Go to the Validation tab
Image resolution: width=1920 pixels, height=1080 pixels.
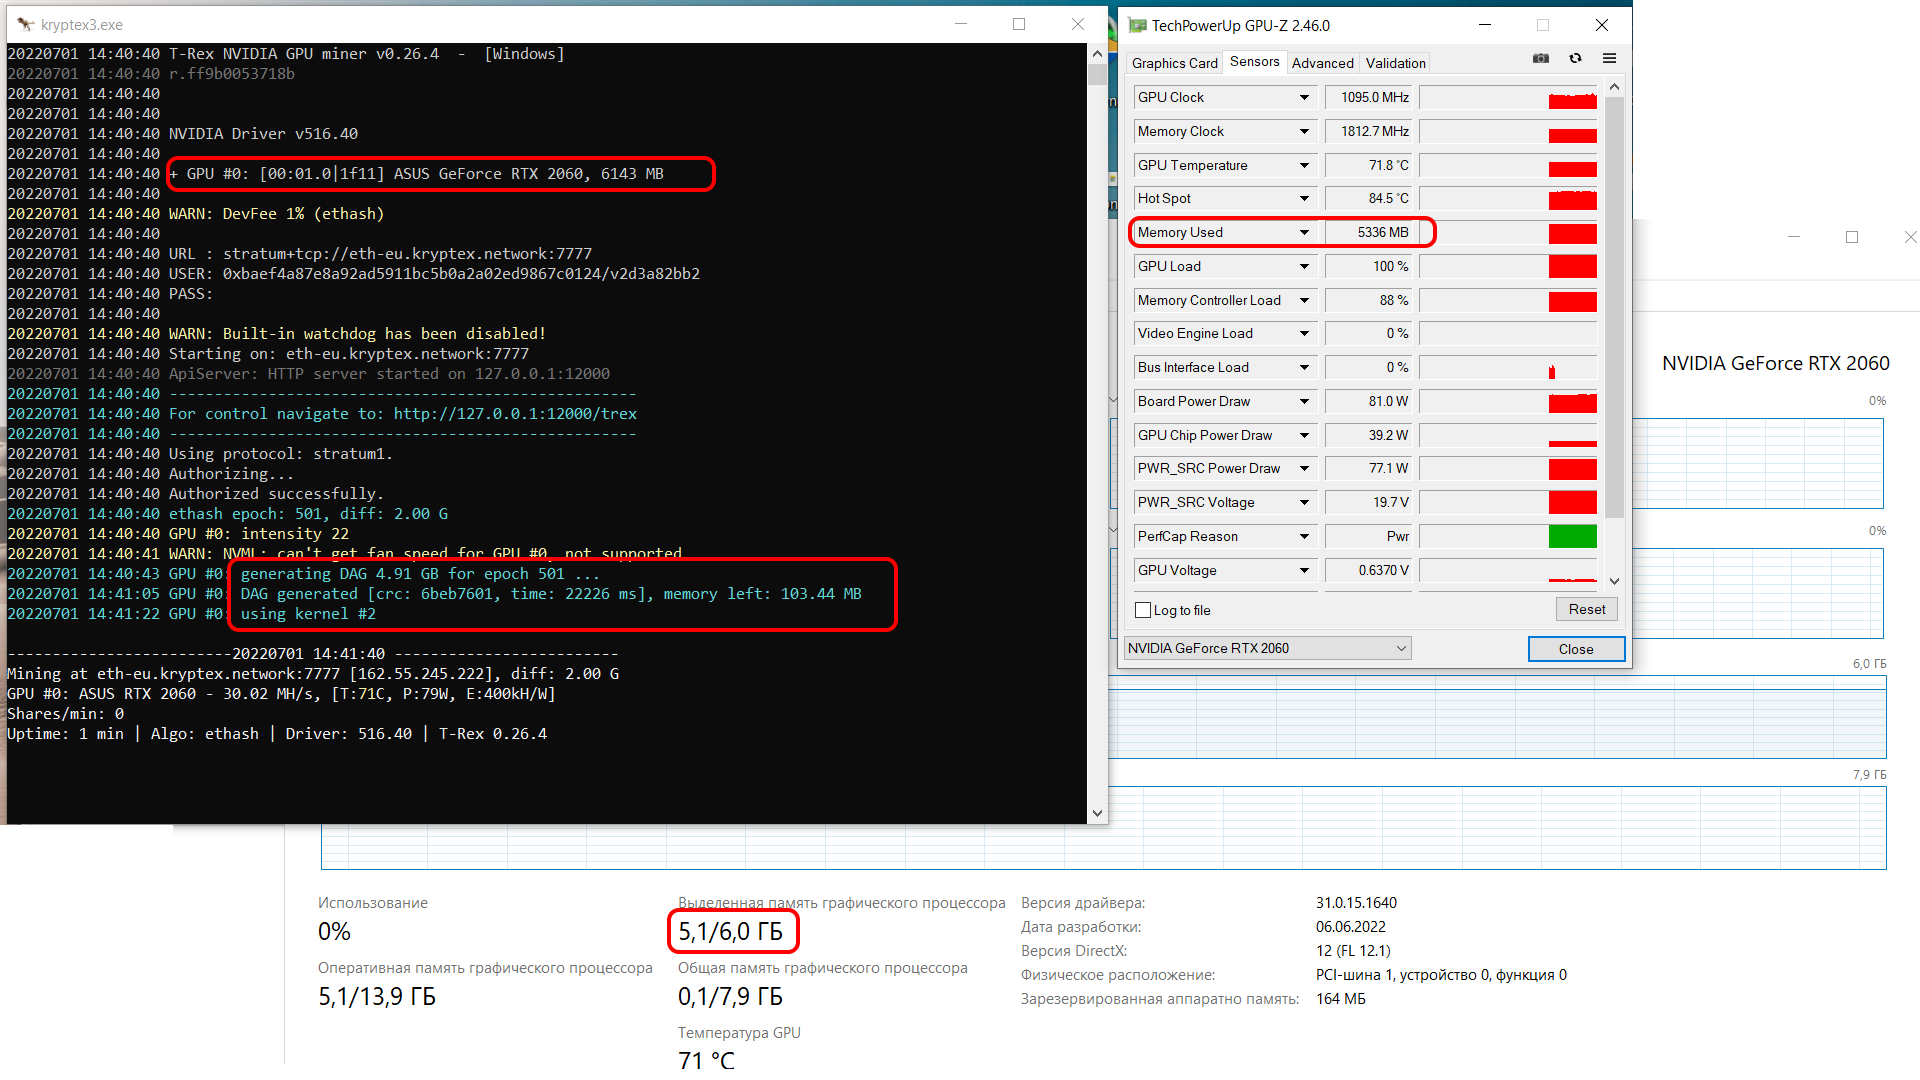[1395, 63]
